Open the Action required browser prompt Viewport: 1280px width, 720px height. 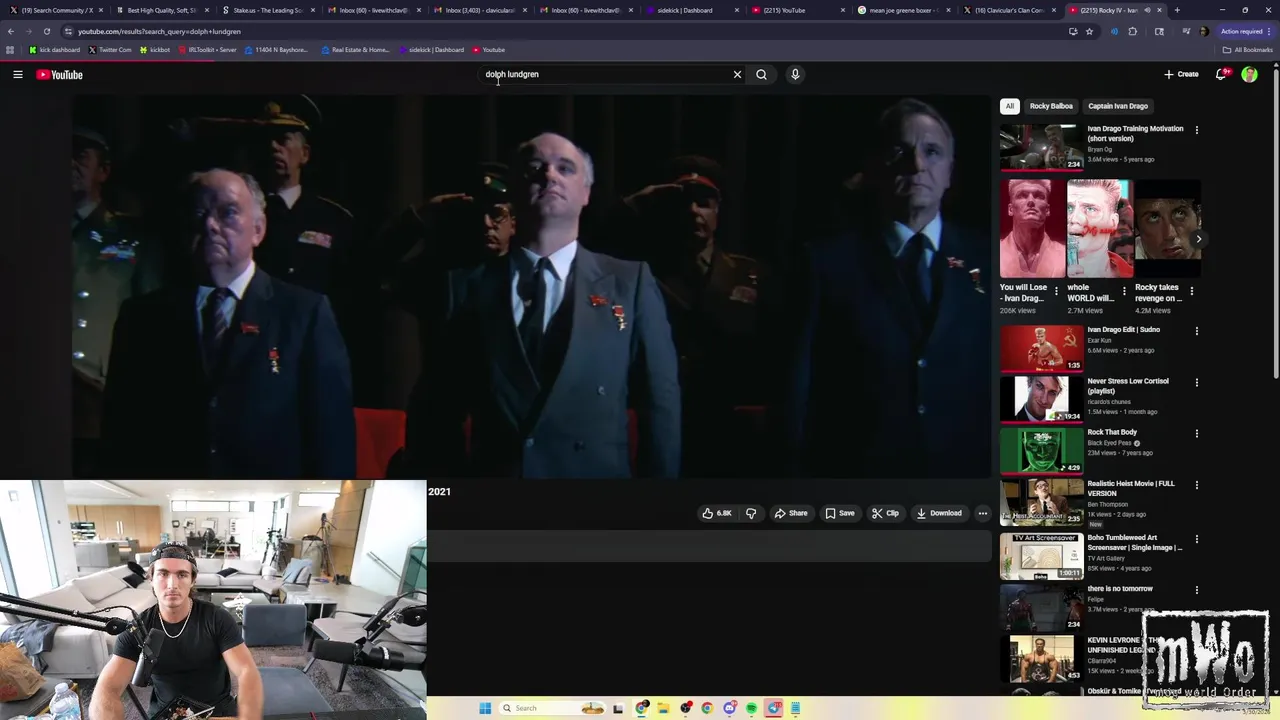point(1243,31)
